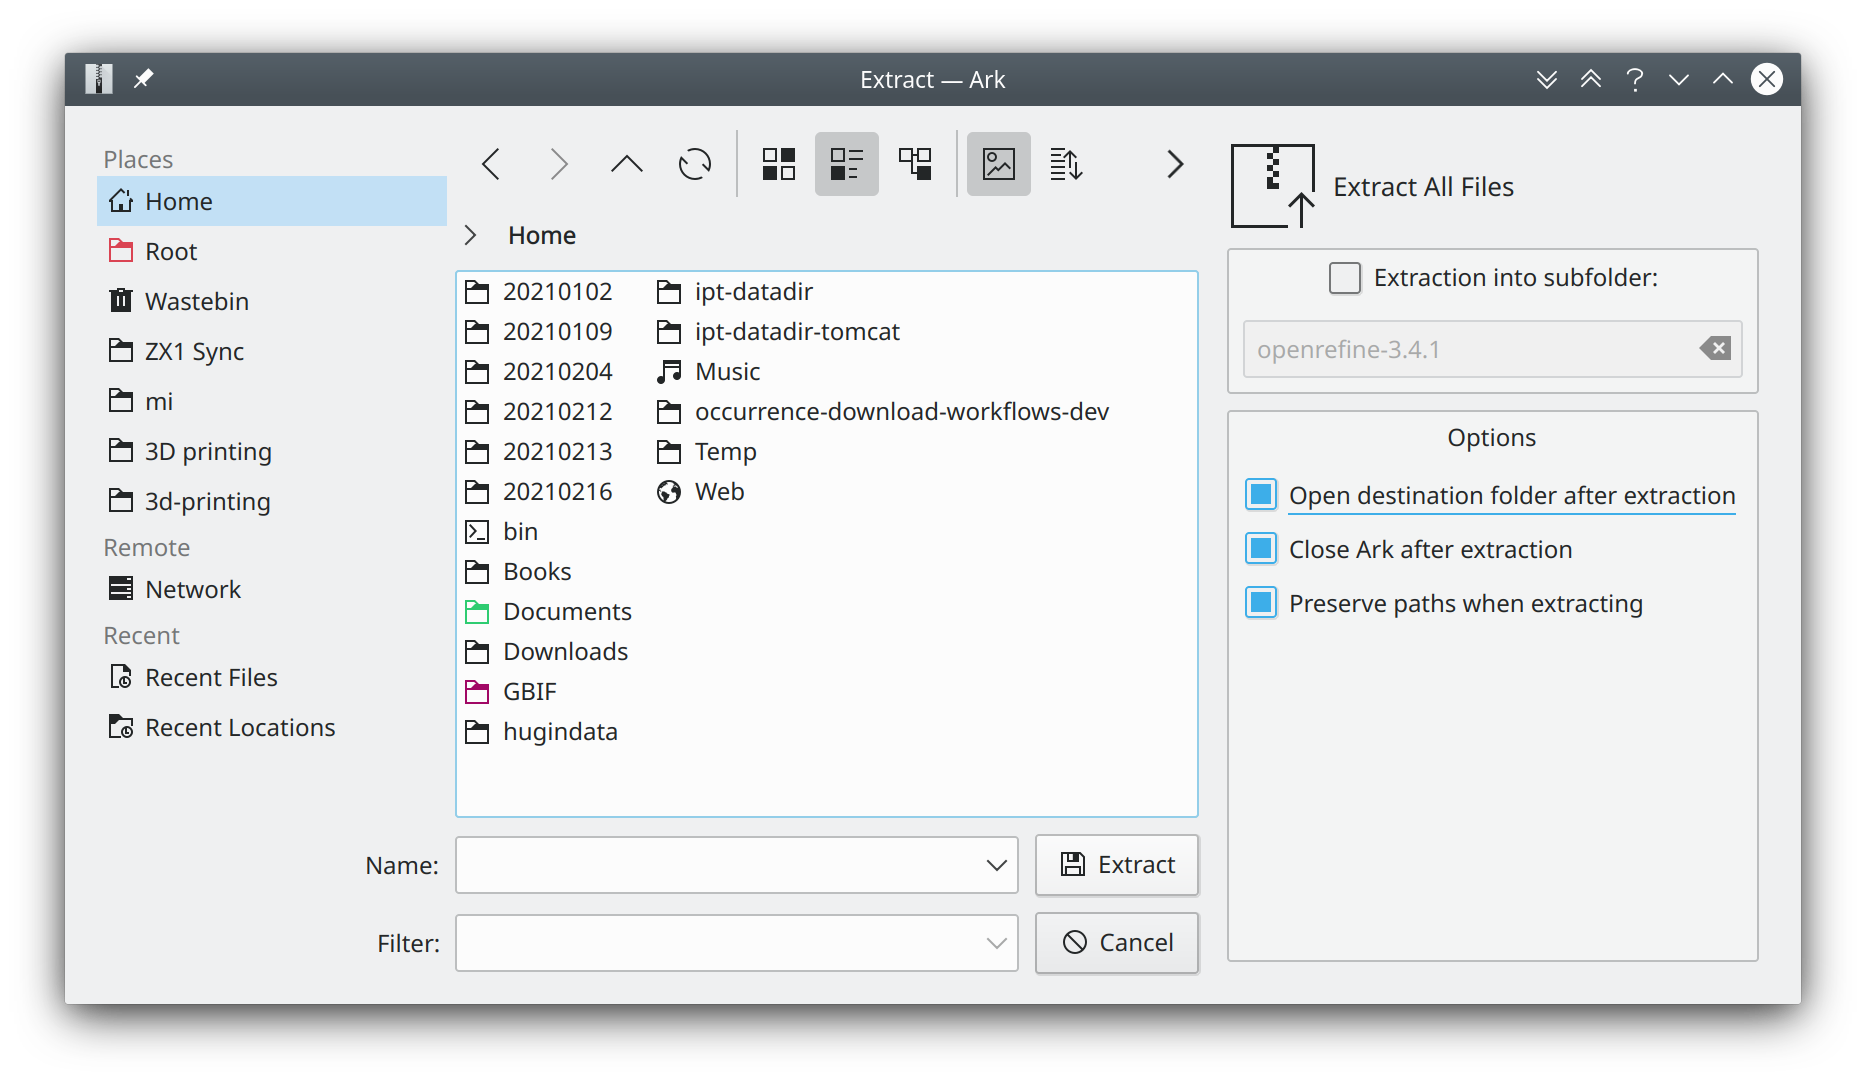Toggle the file preview panel
1866x1081 pixels.
coord(998,163)
